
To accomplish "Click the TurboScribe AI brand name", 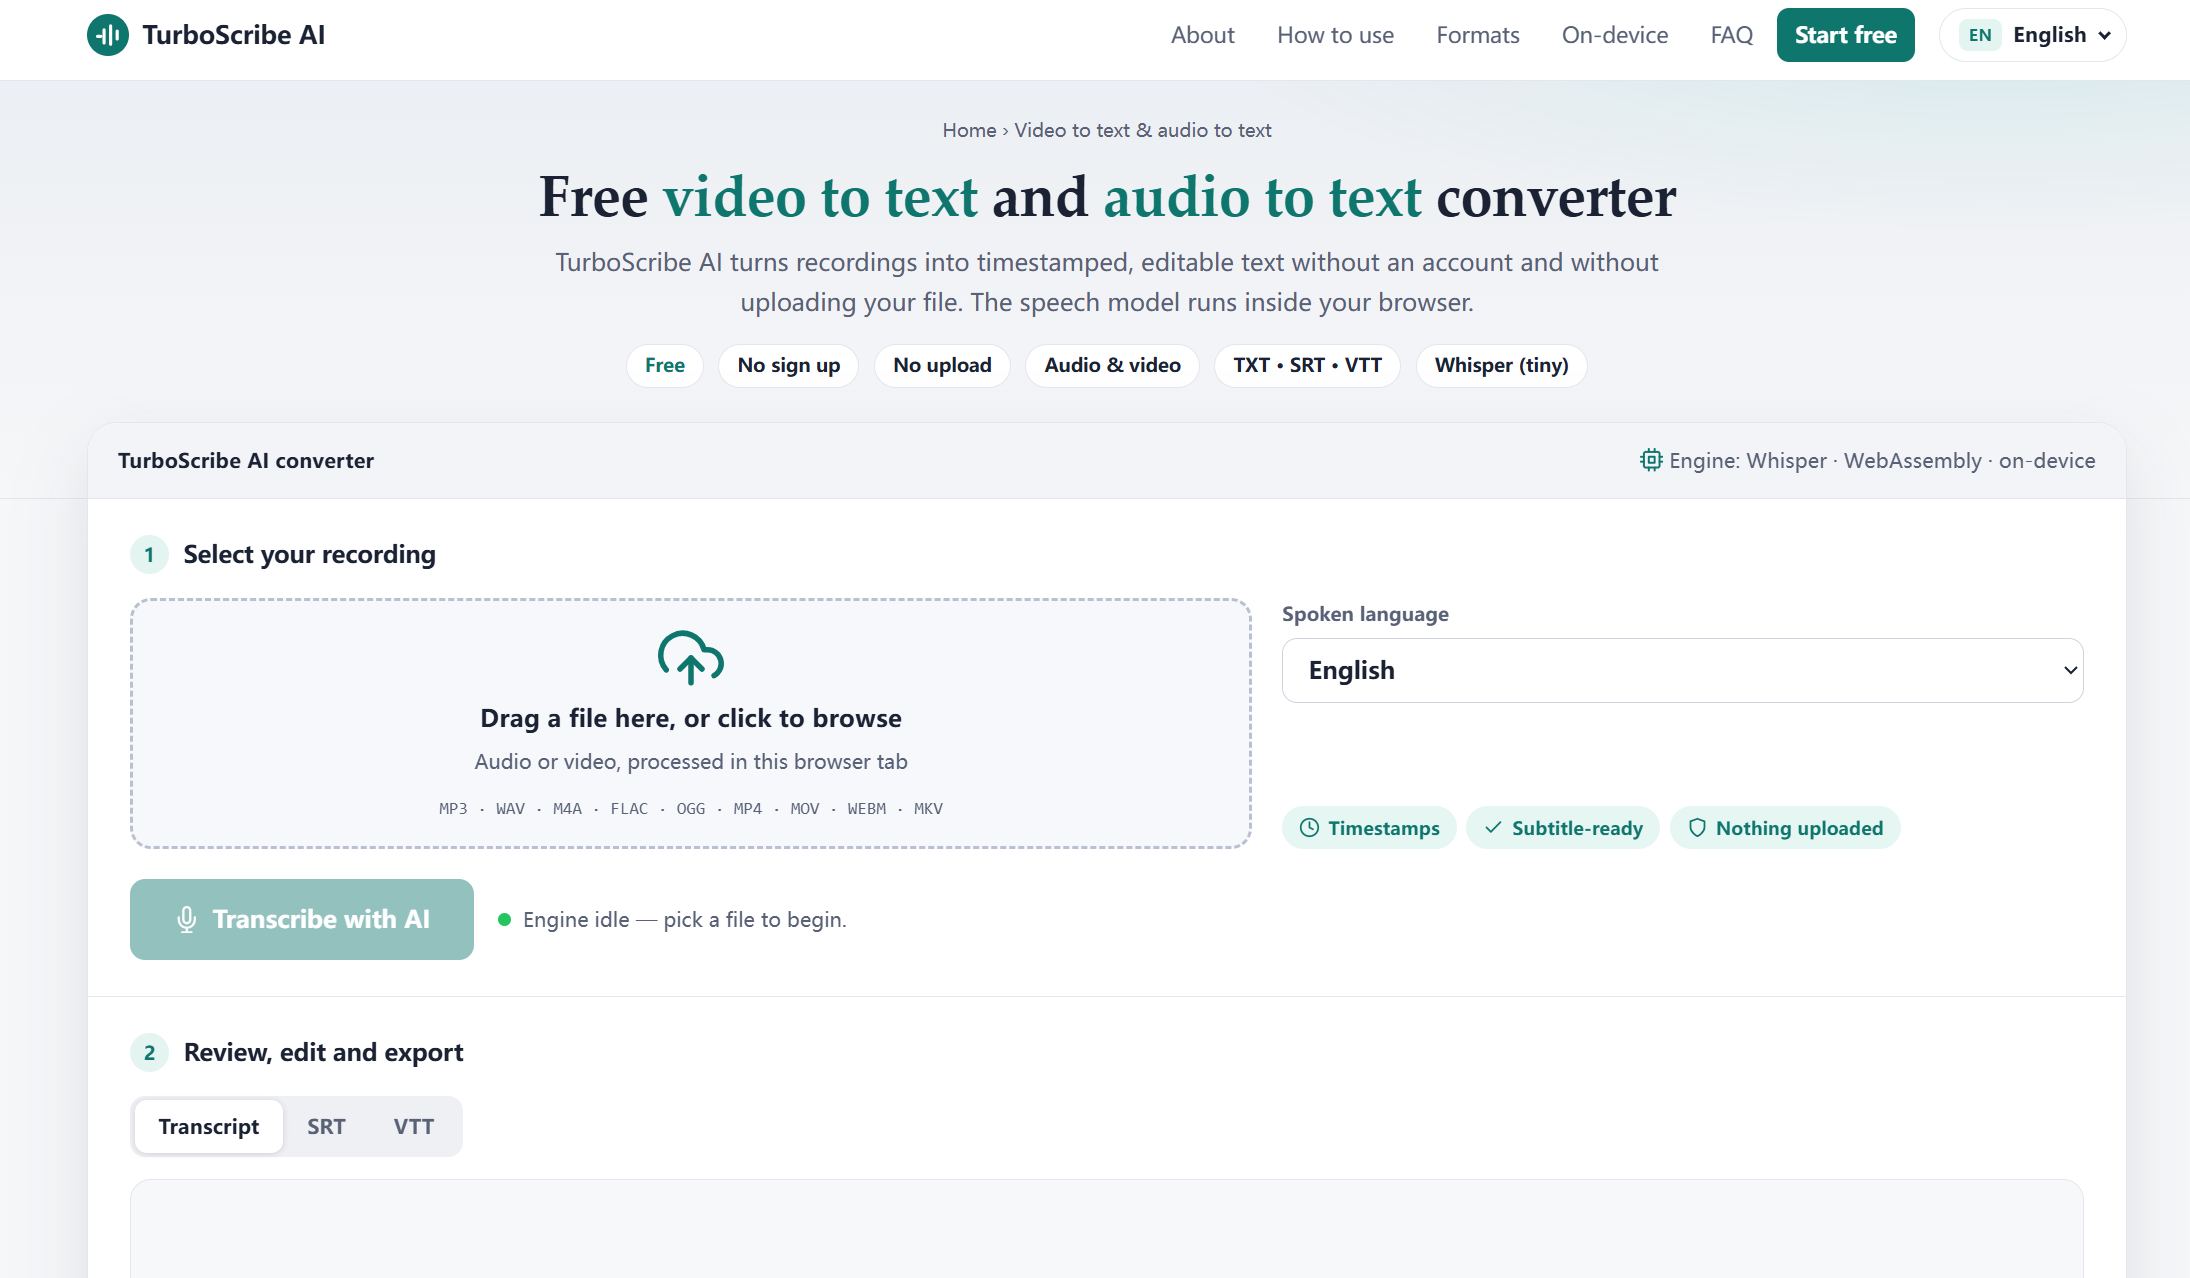I will coord(234,35).
